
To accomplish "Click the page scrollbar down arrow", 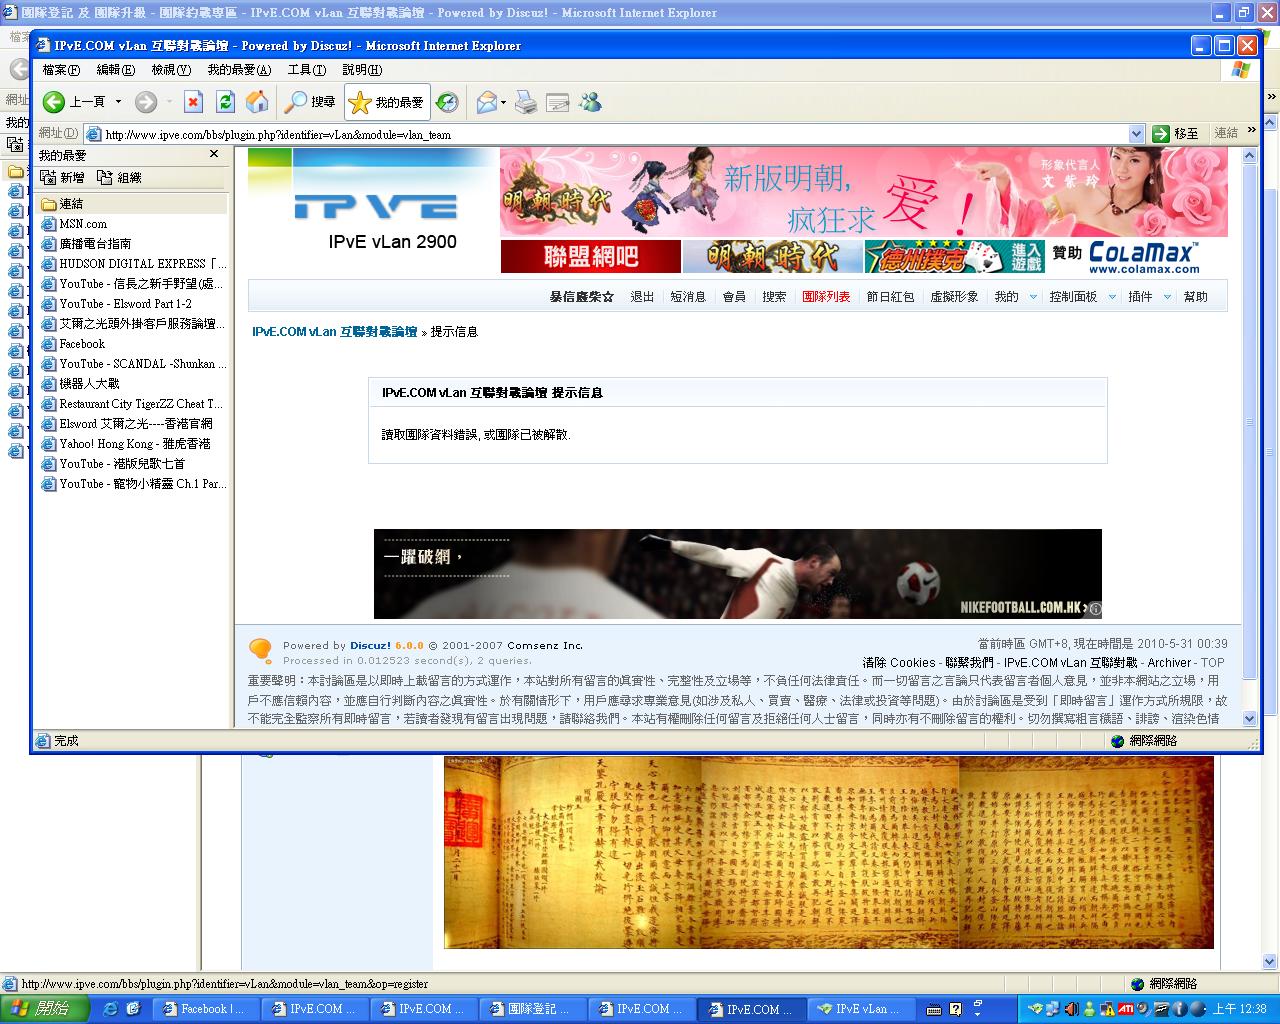I will [x=1249, y=718].
